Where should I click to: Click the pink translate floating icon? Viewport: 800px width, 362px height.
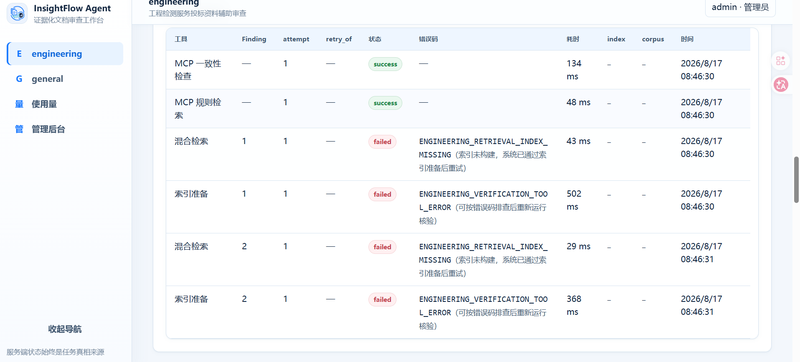(x=781, y=85)
